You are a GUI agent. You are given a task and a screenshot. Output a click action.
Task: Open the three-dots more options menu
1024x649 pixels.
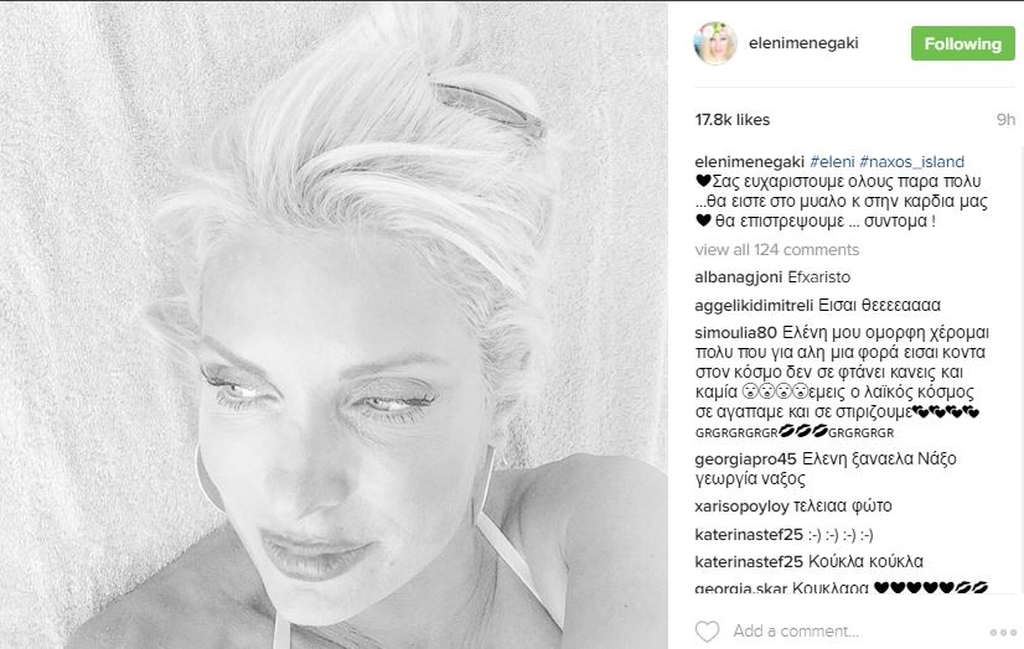1002,632
